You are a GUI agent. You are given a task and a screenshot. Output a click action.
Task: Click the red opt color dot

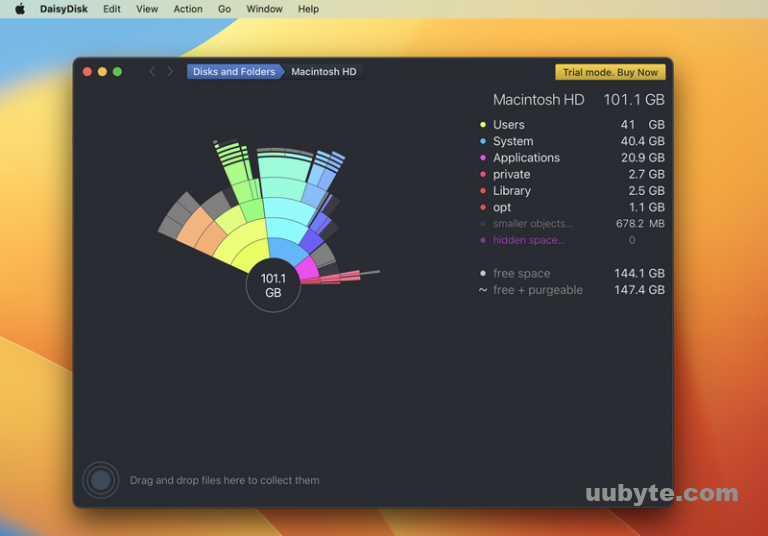click(483, 207)
